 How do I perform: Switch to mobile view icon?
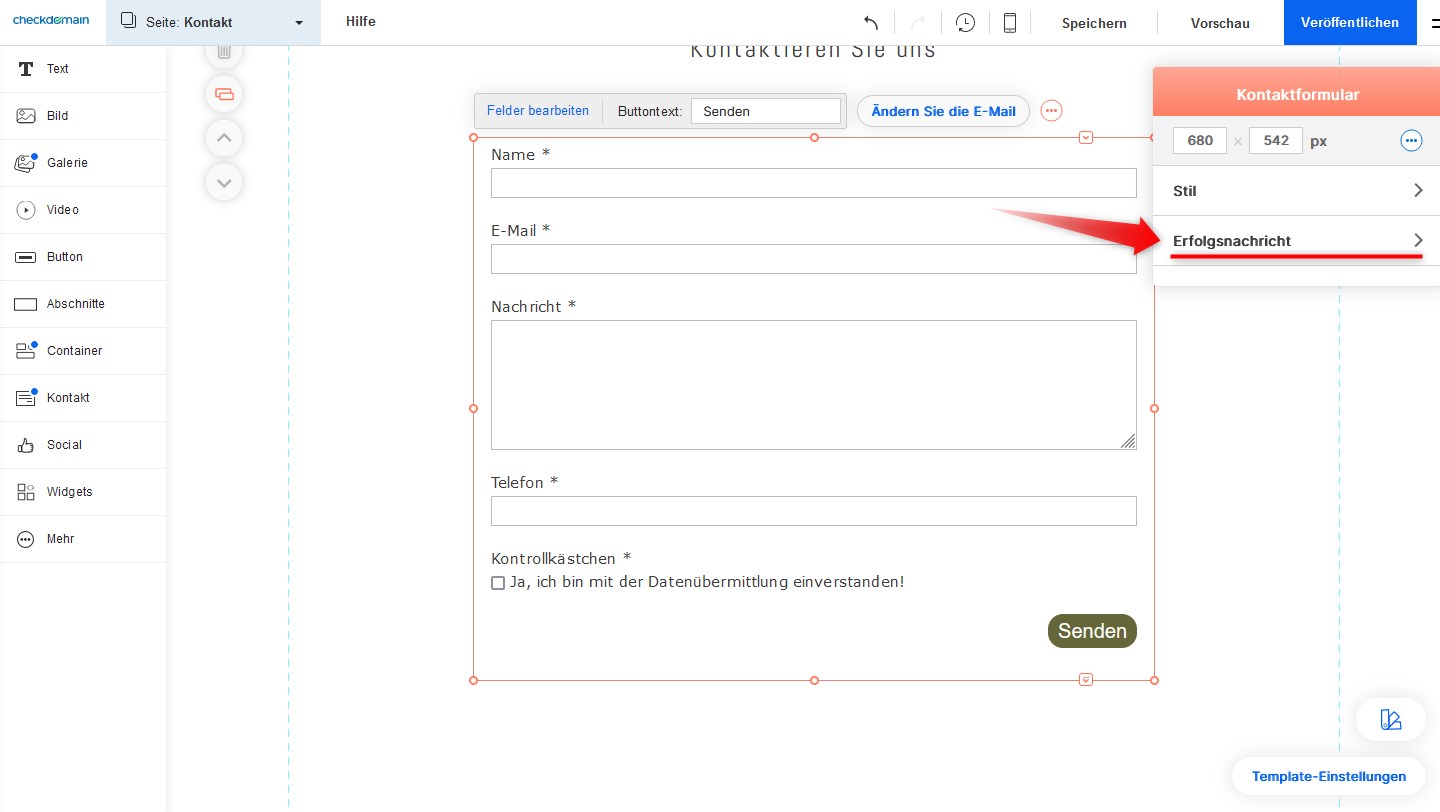click(1010, 23)
